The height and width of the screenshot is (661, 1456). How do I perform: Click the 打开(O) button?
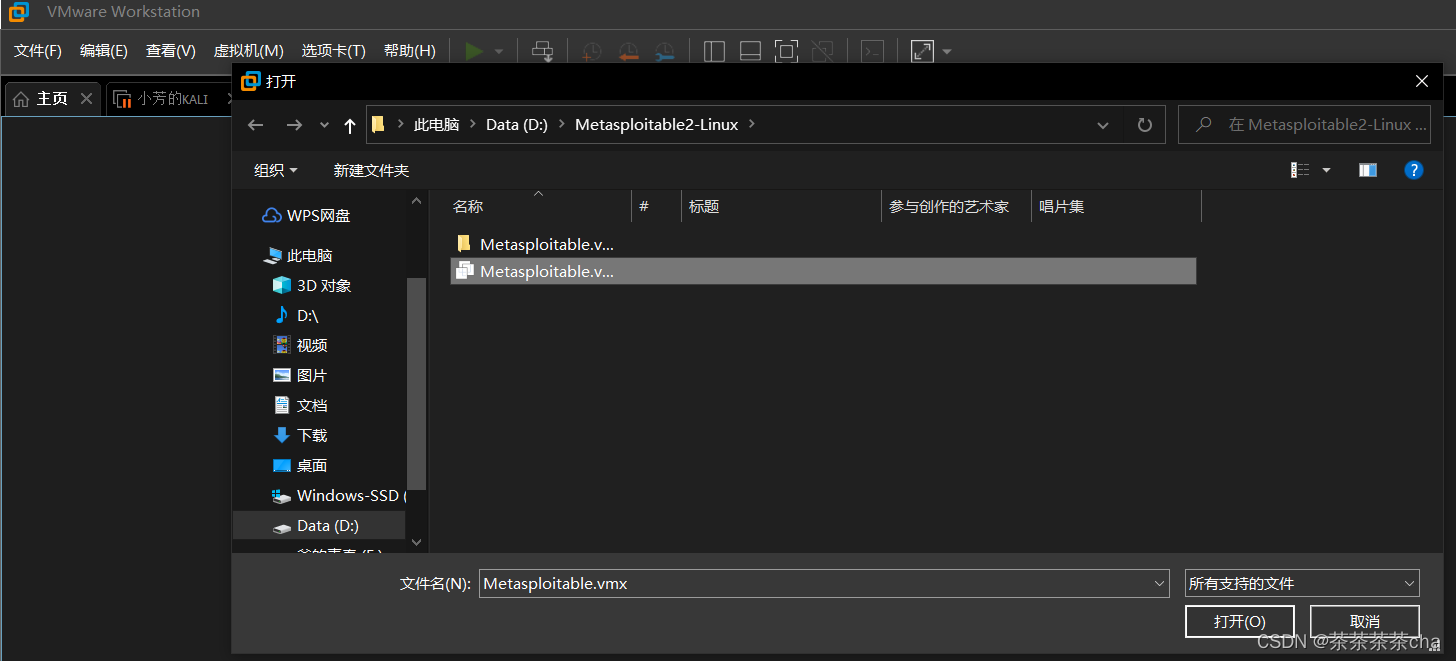tap(1240, 621)
